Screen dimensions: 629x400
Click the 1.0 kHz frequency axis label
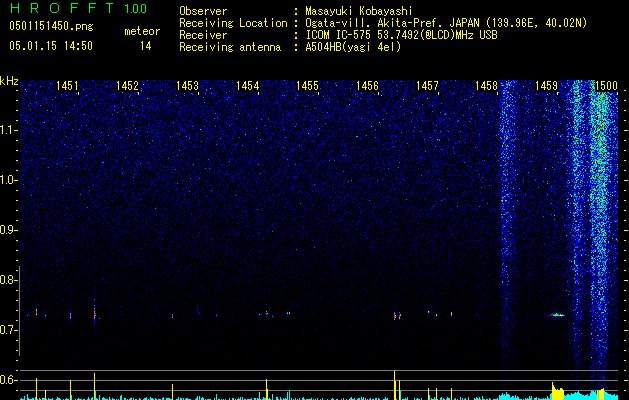[x=9, y=180]
